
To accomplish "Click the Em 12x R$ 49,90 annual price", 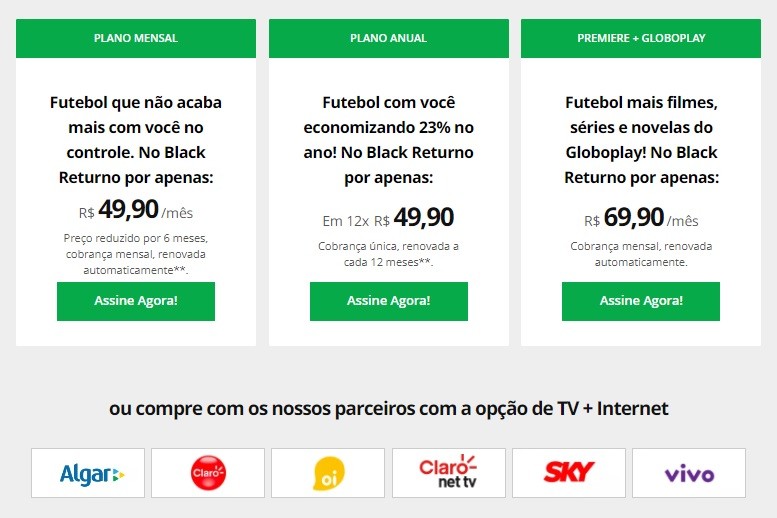I will (x=388, y=218).
